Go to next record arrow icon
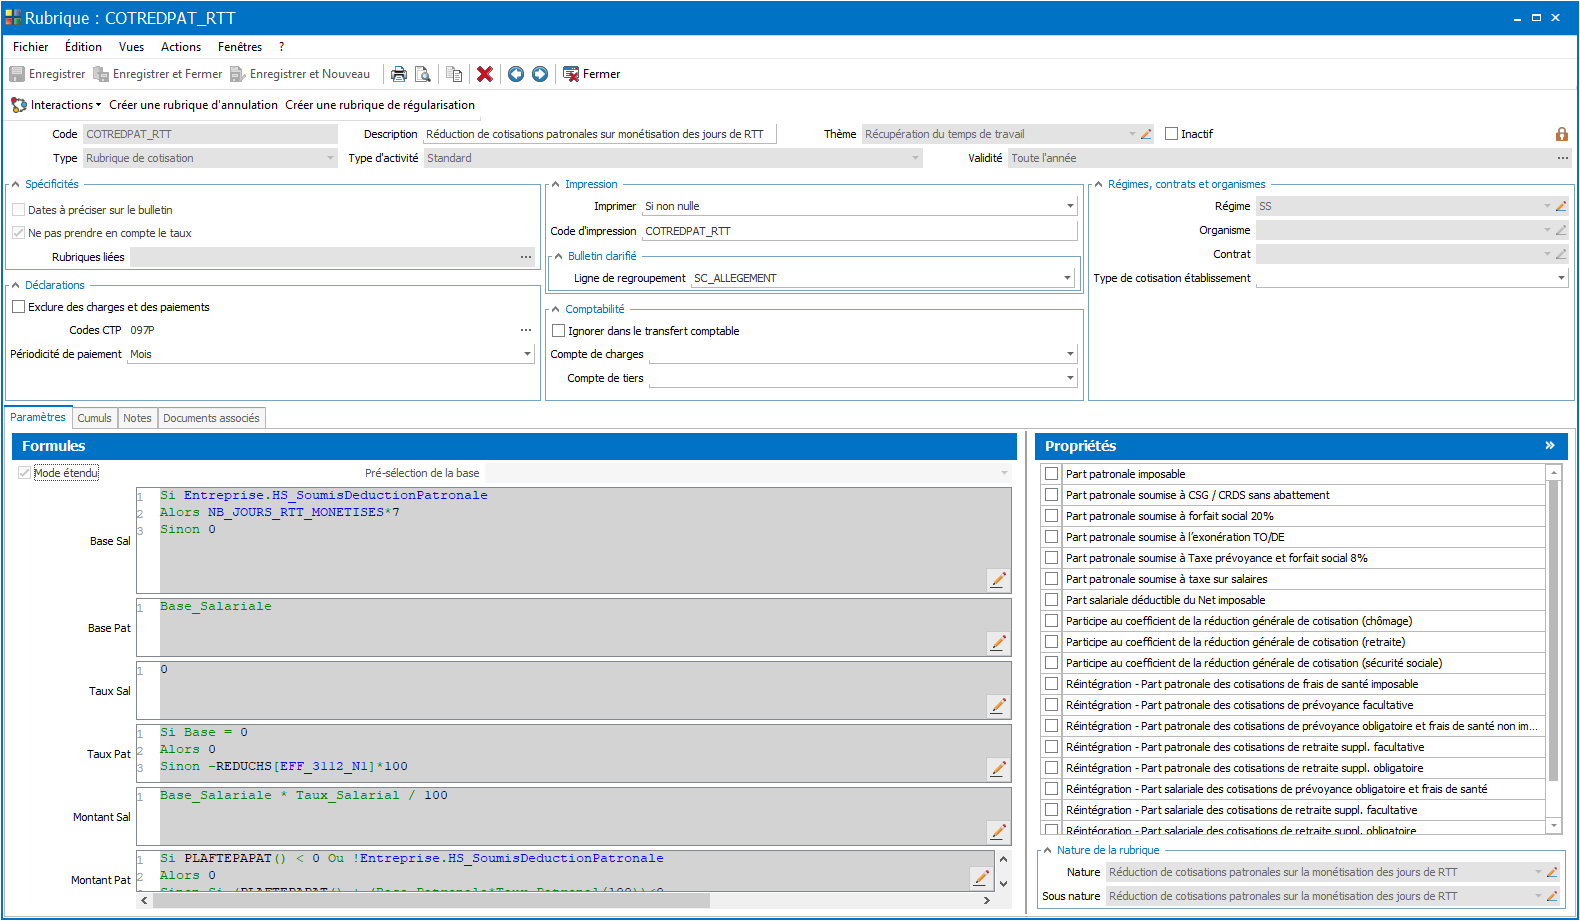The image size is (1580, 921). (540, 74)
